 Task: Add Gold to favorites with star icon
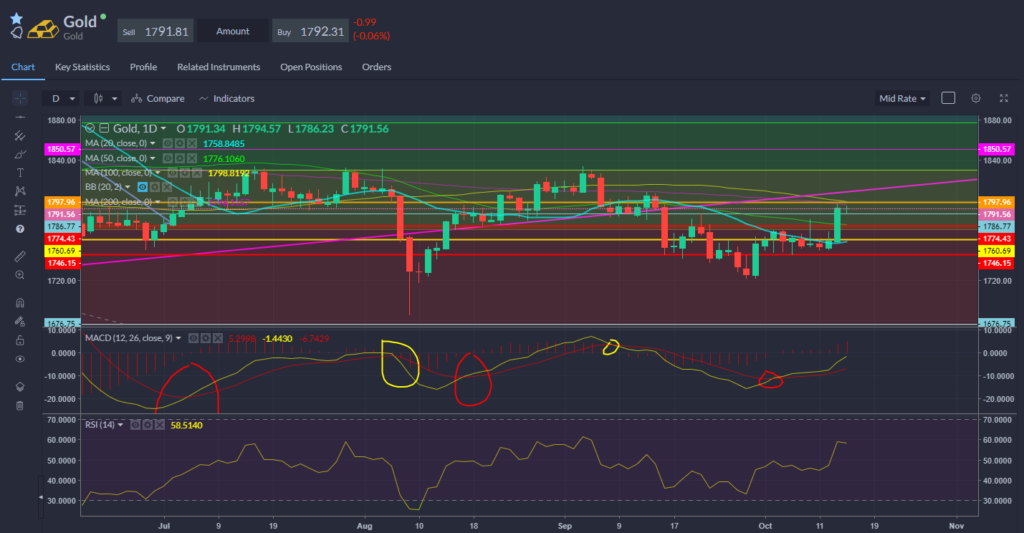[16, 19]
